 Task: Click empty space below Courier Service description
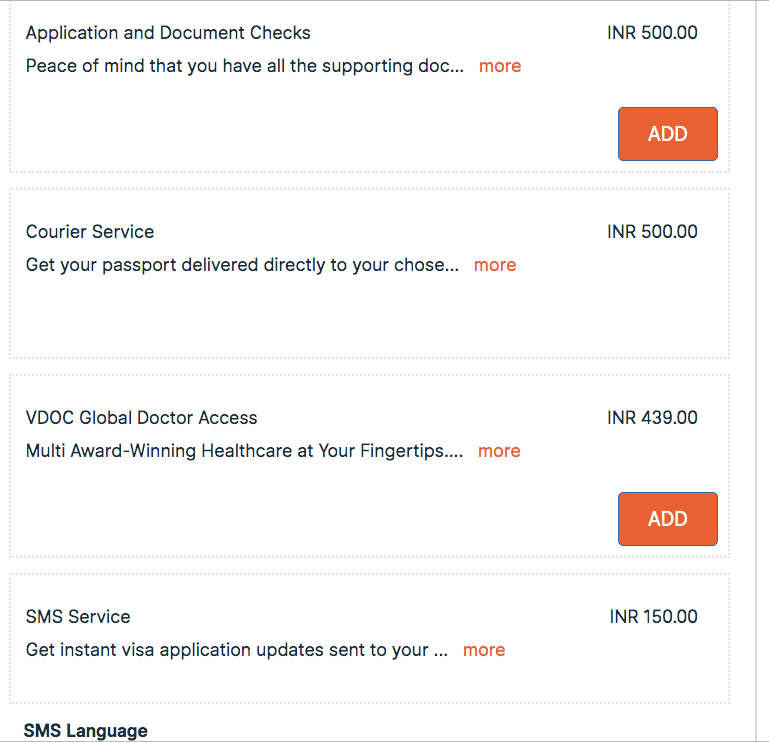point(300,320)
